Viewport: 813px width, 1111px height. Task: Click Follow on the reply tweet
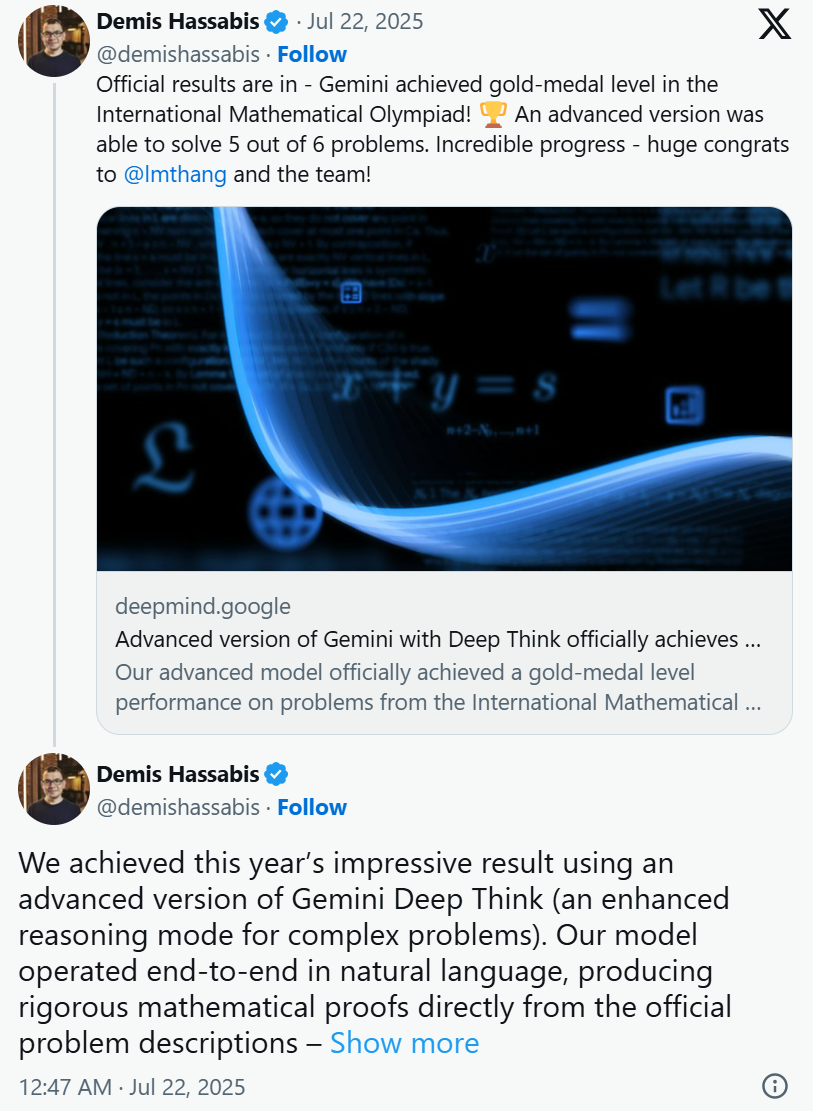(311, 807)
